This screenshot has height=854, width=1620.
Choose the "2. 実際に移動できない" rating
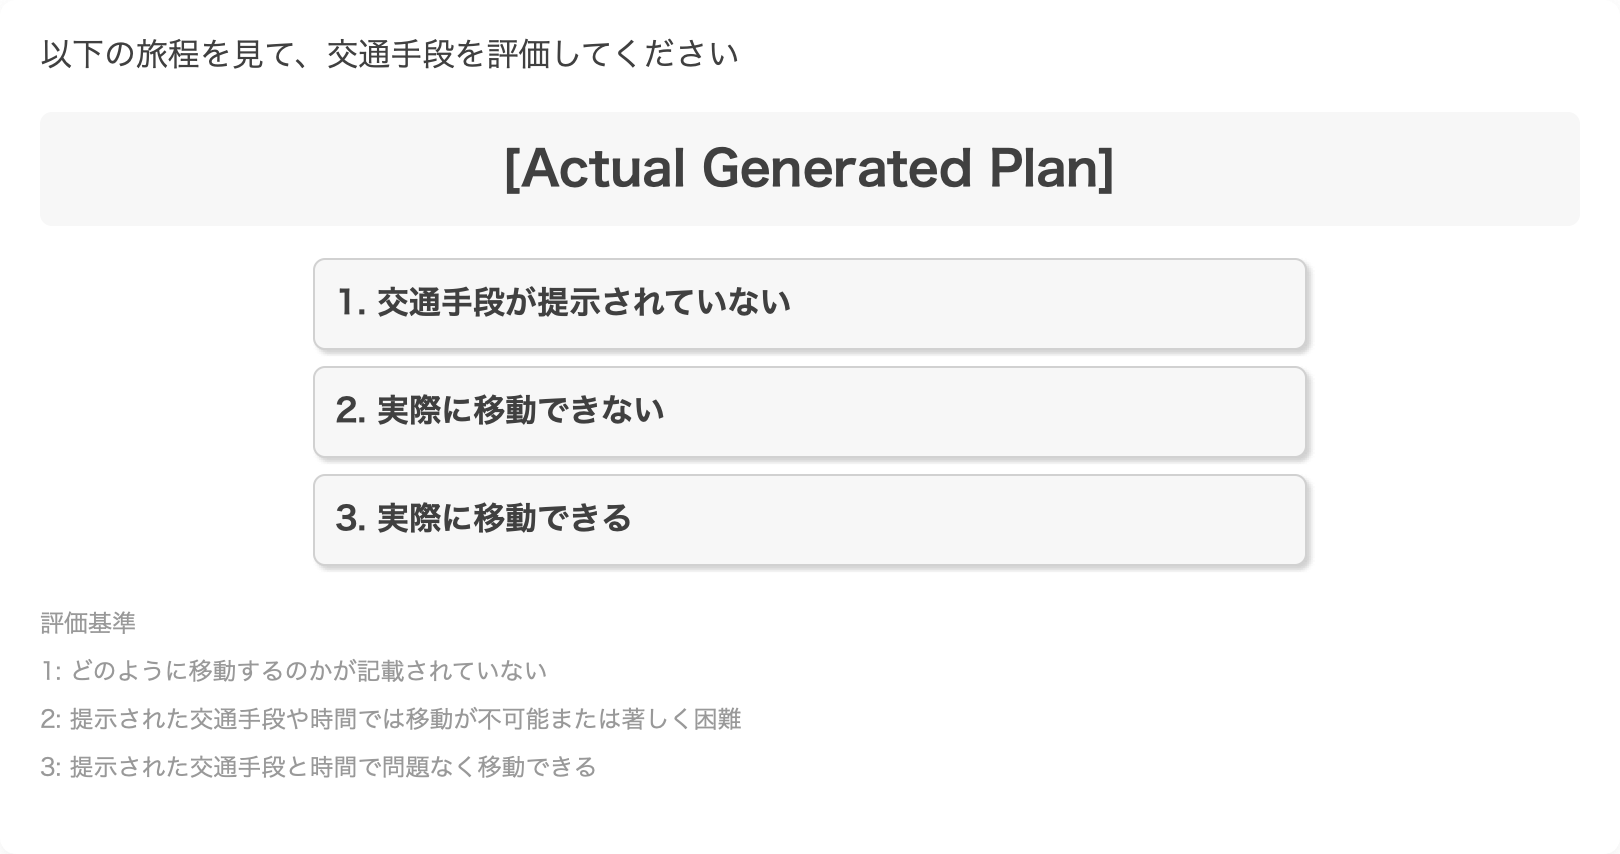pos(809,412)
